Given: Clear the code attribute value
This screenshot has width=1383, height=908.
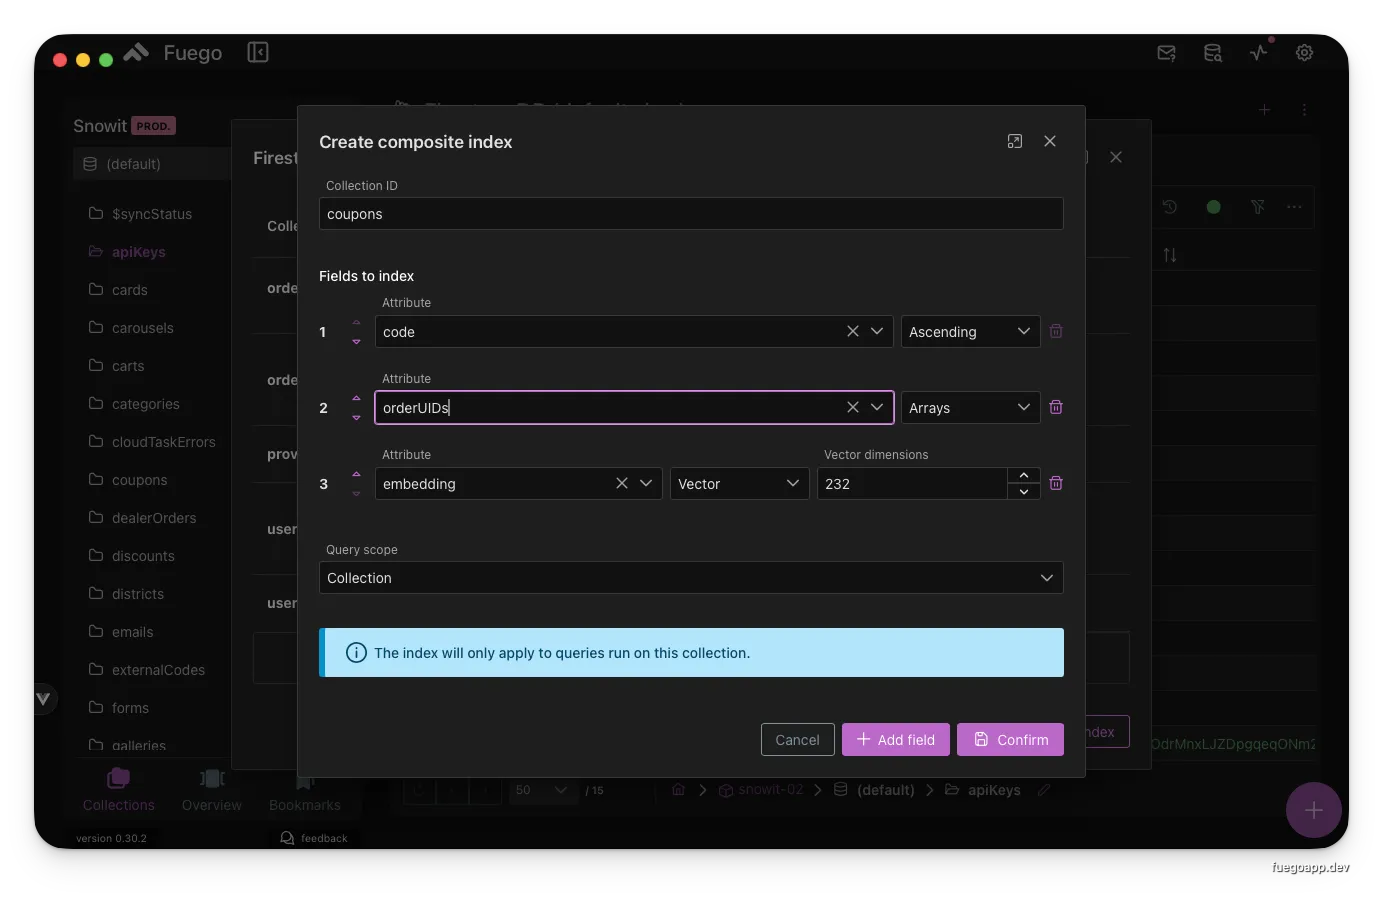Looking at the screenshot, I should point(852,331).
